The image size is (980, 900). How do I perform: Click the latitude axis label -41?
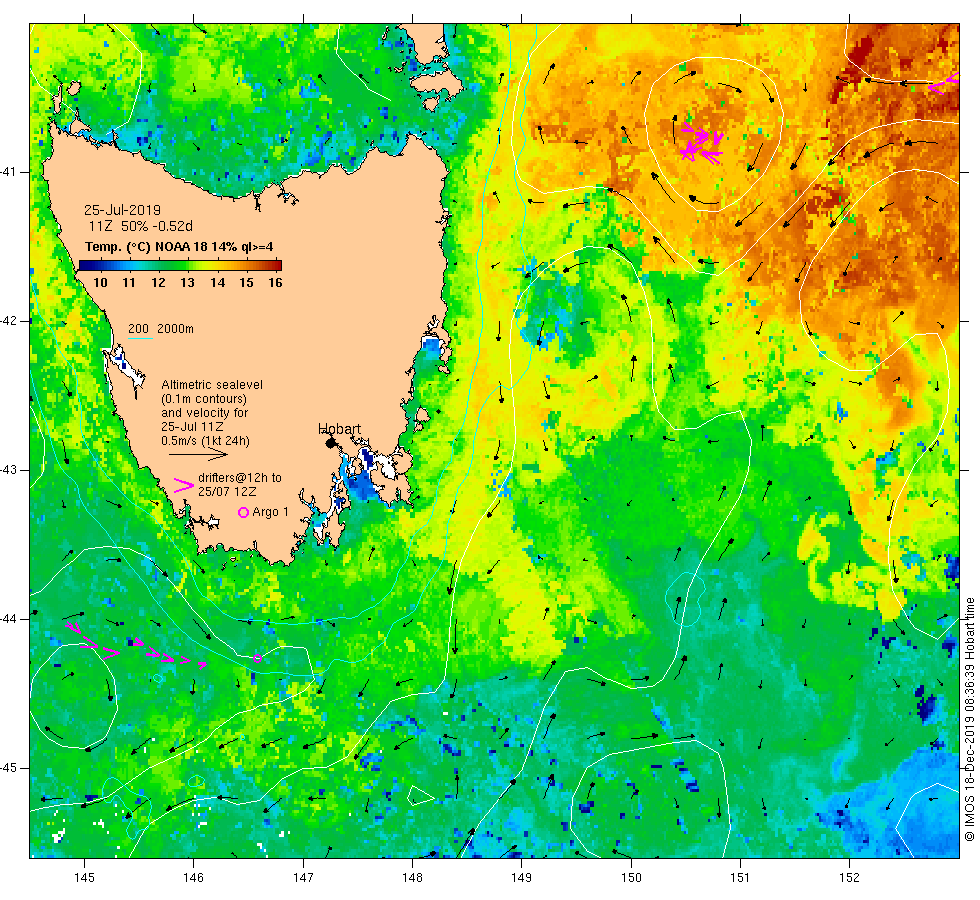click(x=8, y=172)
